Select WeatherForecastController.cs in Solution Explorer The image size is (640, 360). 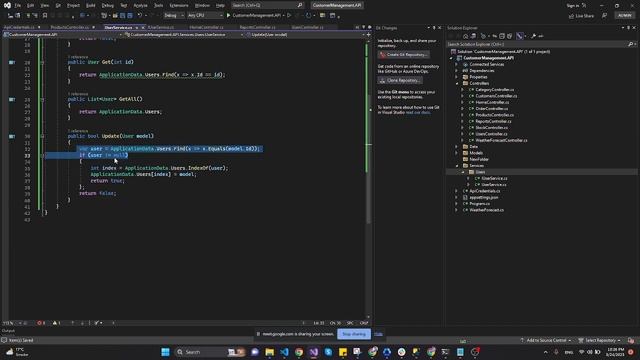[501, 140]
